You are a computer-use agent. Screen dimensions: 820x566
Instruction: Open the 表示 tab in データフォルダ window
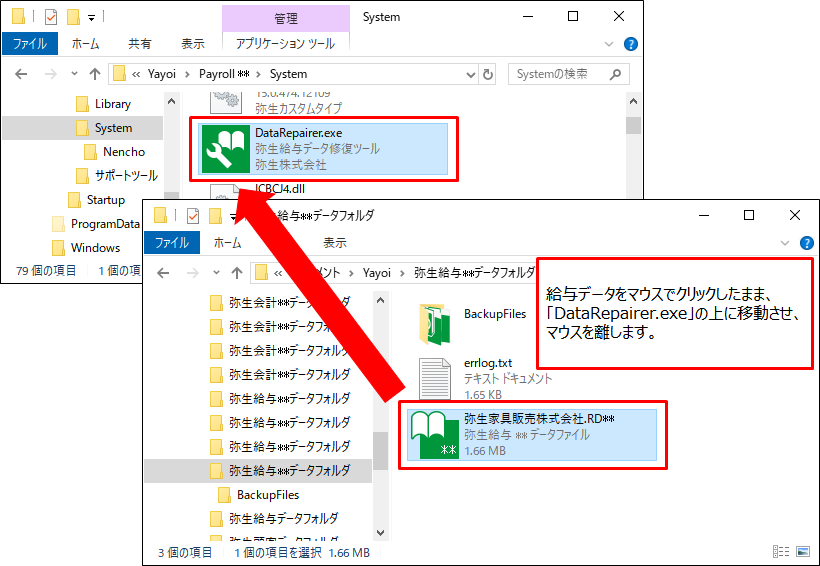click(x=335, y=243)
